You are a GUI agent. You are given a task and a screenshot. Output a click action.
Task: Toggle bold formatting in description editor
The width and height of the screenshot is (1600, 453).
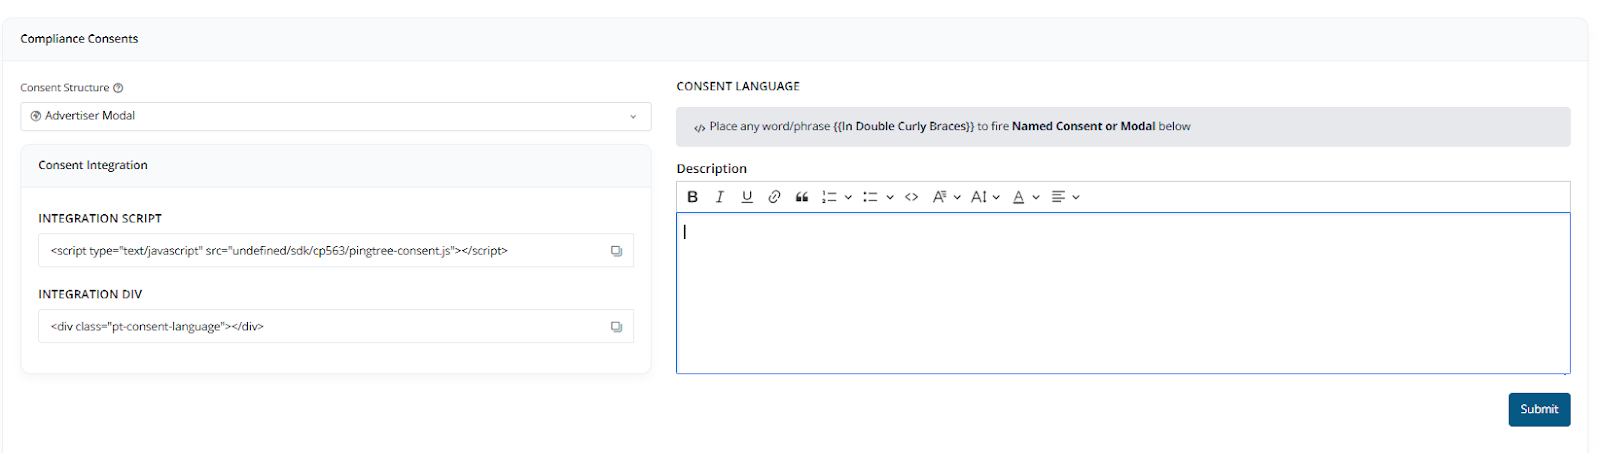click(x=692, y=197)
